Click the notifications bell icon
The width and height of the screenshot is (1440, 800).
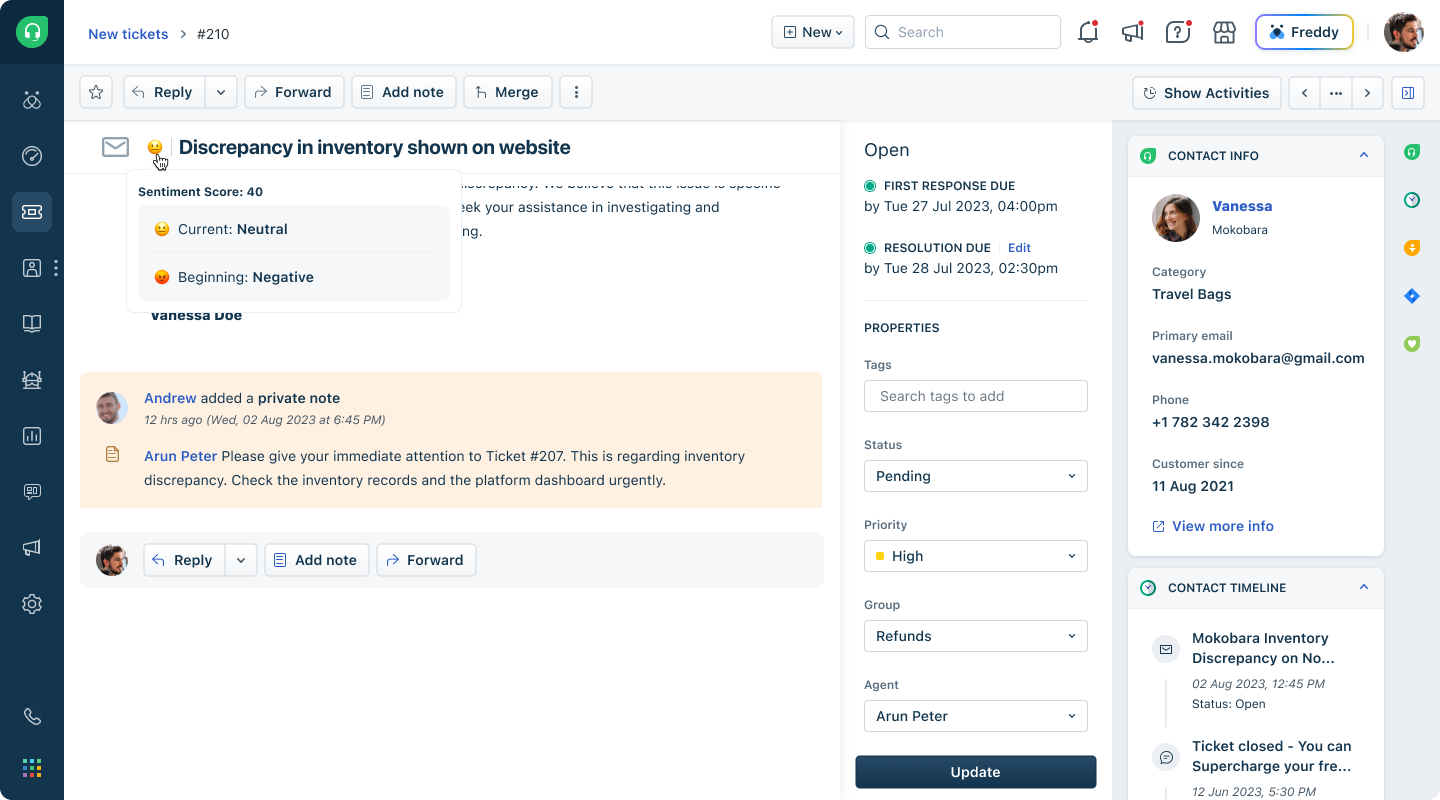(x=1088, y=32)
